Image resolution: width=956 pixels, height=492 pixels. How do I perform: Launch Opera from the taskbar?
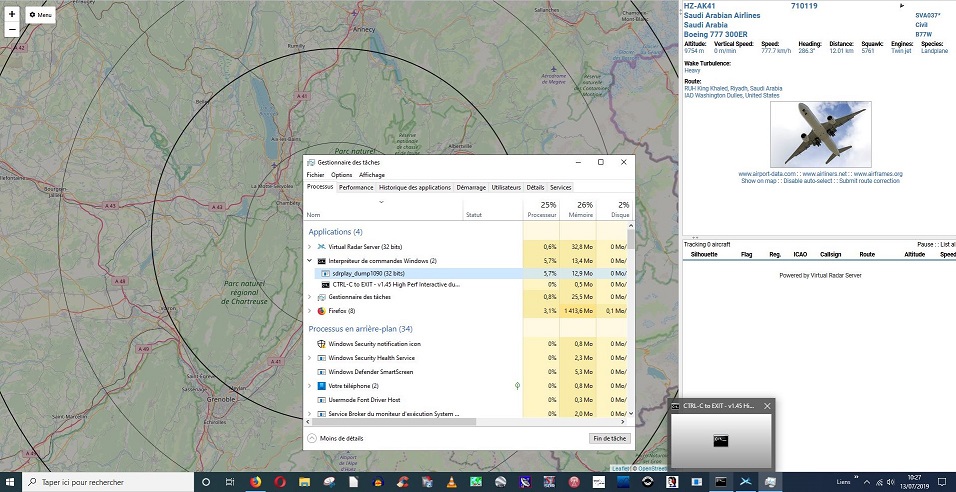(x=279, y=482)
